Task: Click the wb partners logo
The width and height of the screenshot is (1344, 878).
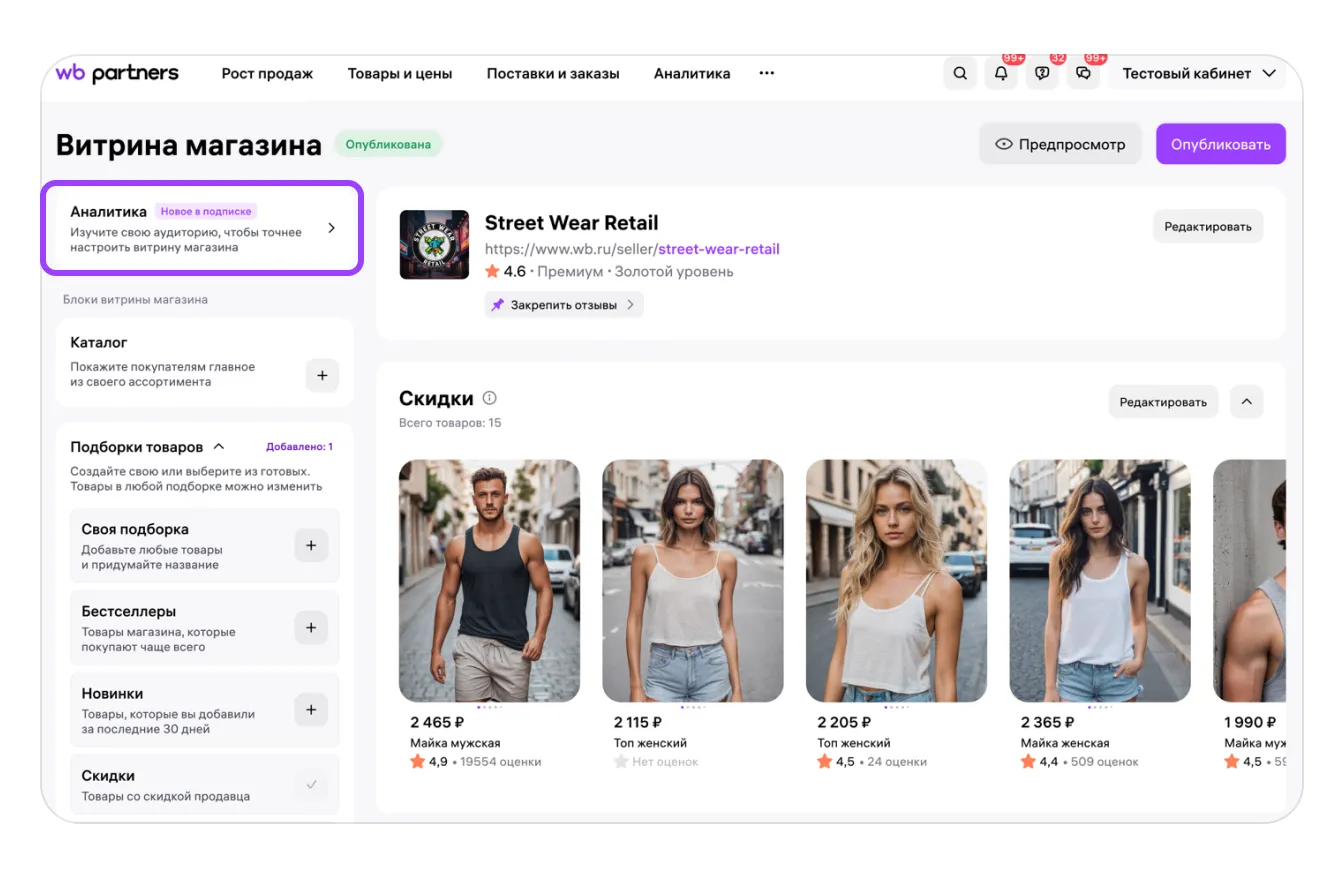Action: pyautogui.click(x=117, y=73)
